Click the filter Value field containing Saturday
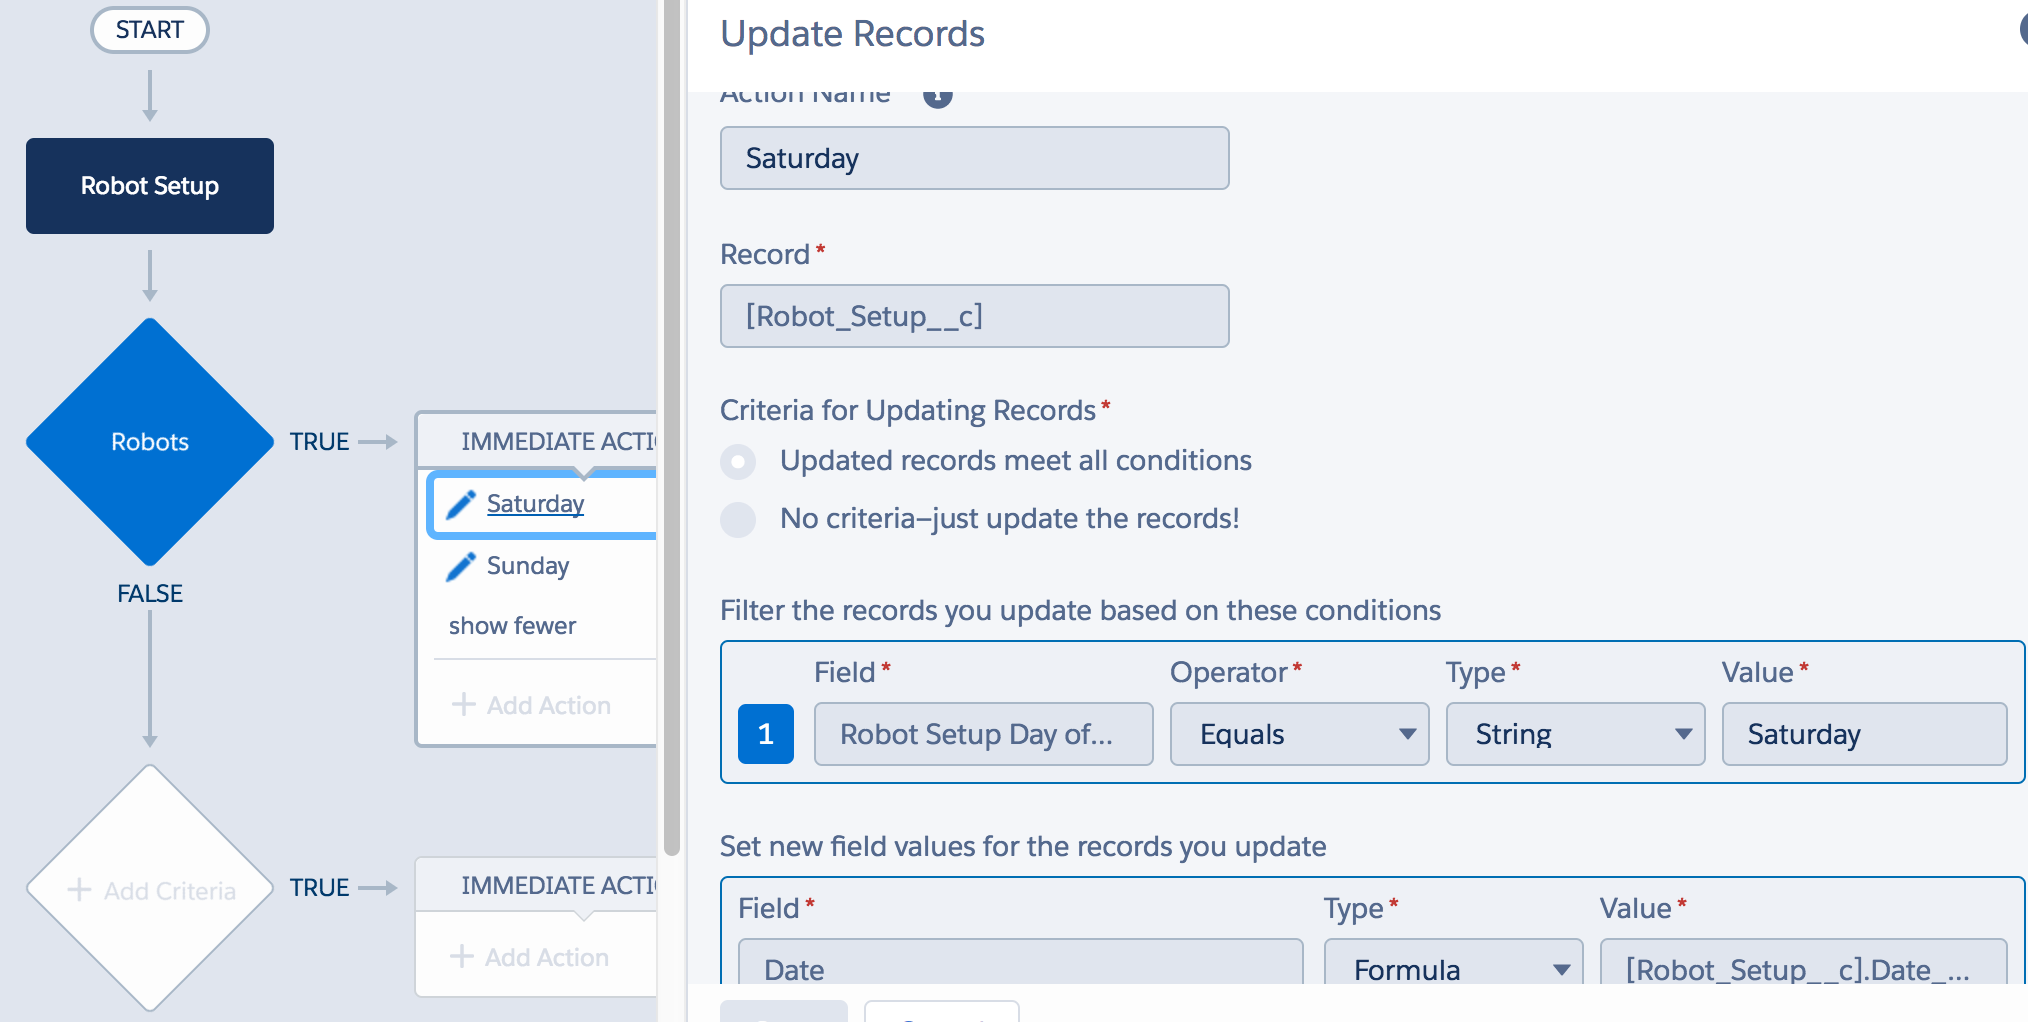 1863,734
